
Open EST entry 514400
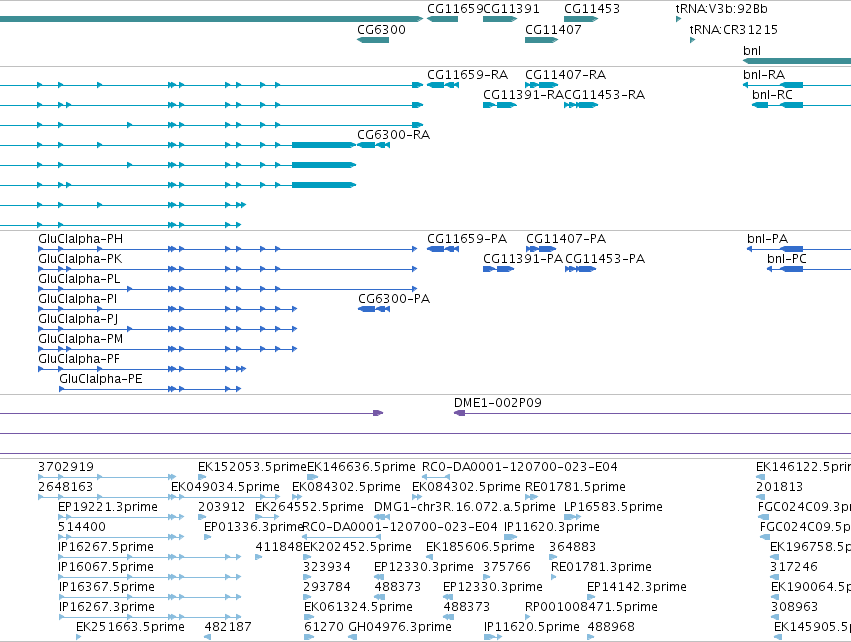pyautogui.click(x=82, y=527)
